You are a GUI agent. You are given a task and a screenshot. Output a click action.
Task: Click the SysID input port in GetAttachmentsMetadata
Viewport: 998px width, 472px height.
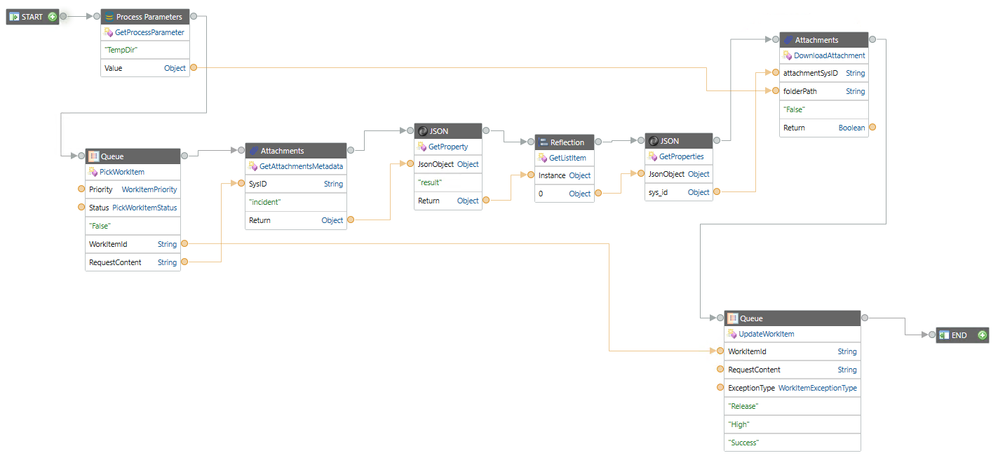point(241,184)
